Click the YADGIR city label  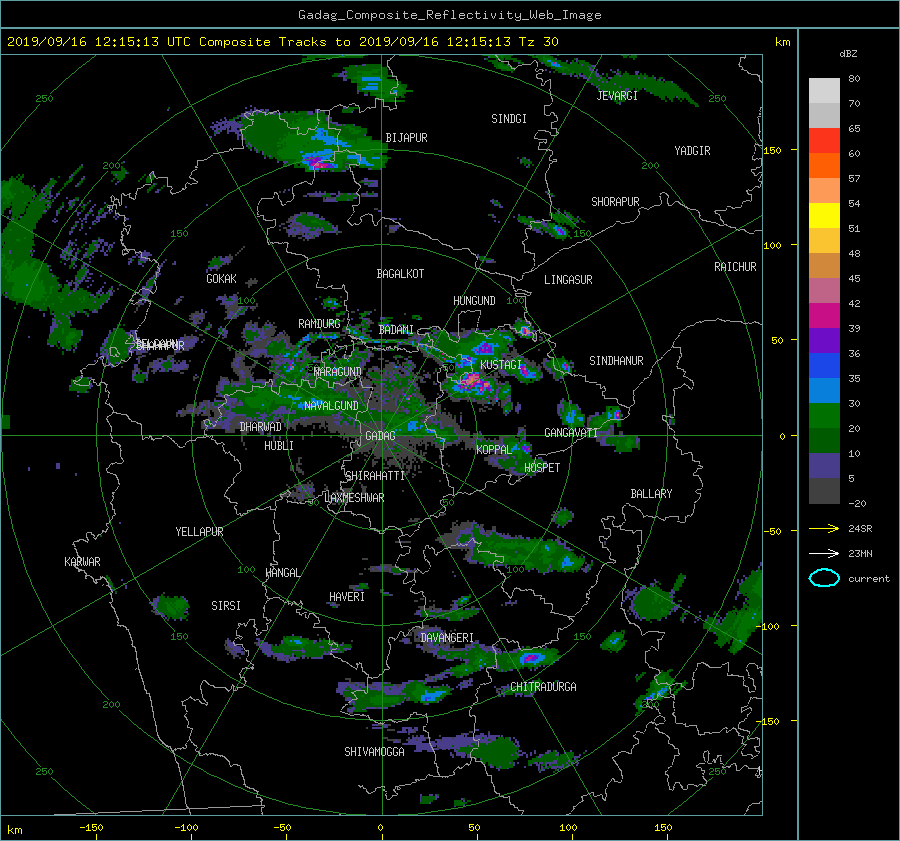coord(692,151)
